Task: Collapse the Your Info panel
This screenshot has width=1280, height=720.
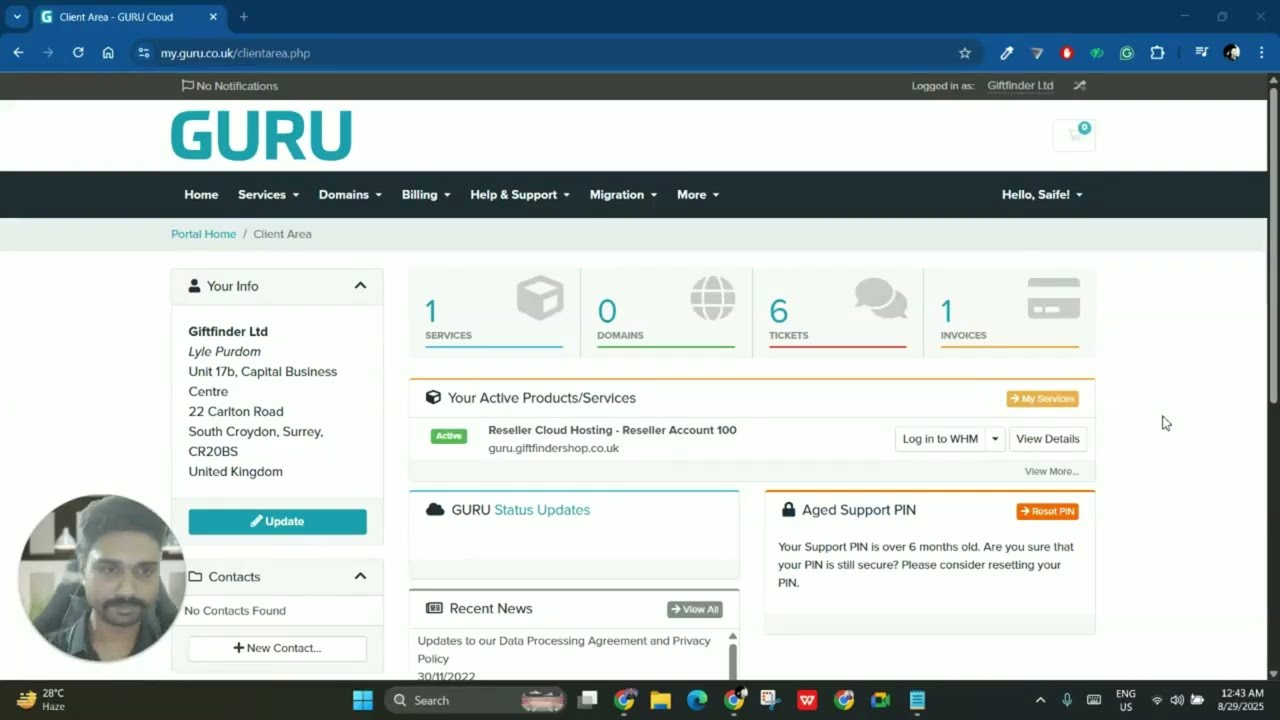Action: point(360,286)
